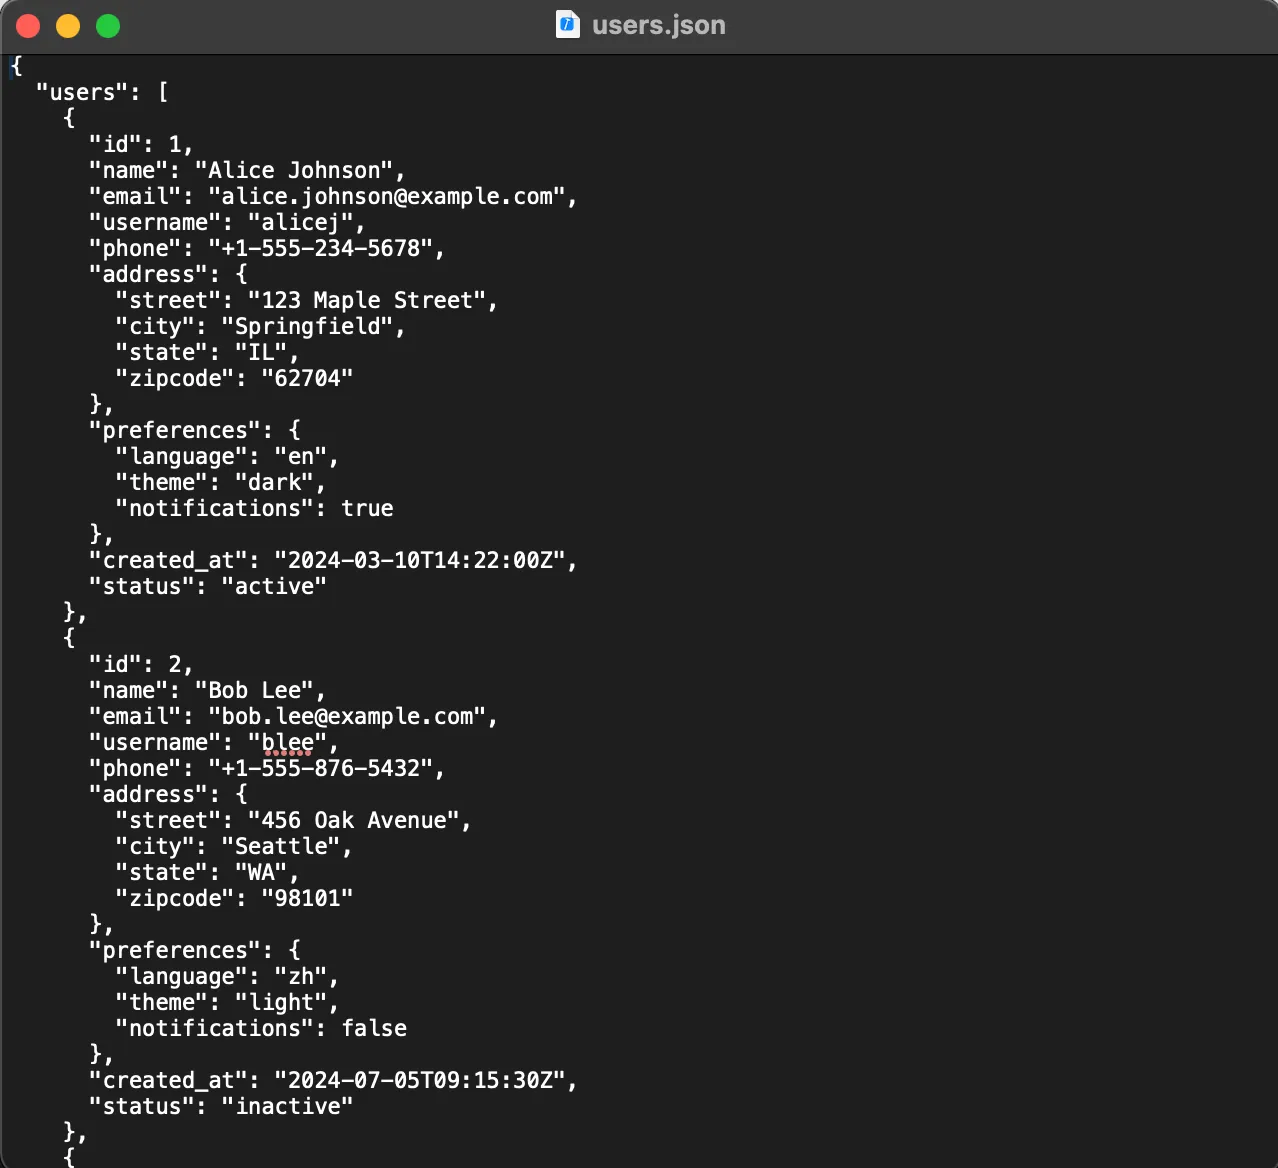Click the underlined misspelled word "blee"
This screenshot has height=1168, width=1278.
coord(288,743)
